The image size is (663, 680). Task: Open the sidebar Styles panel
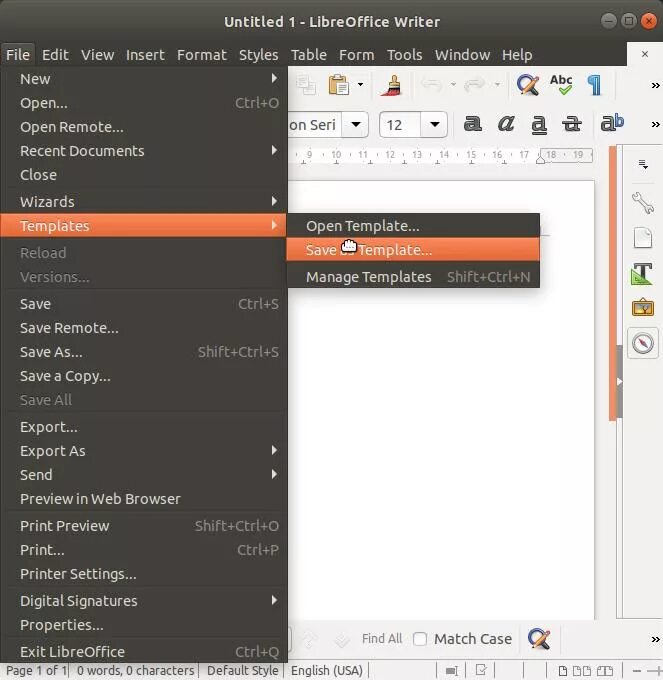pos(642,273)
